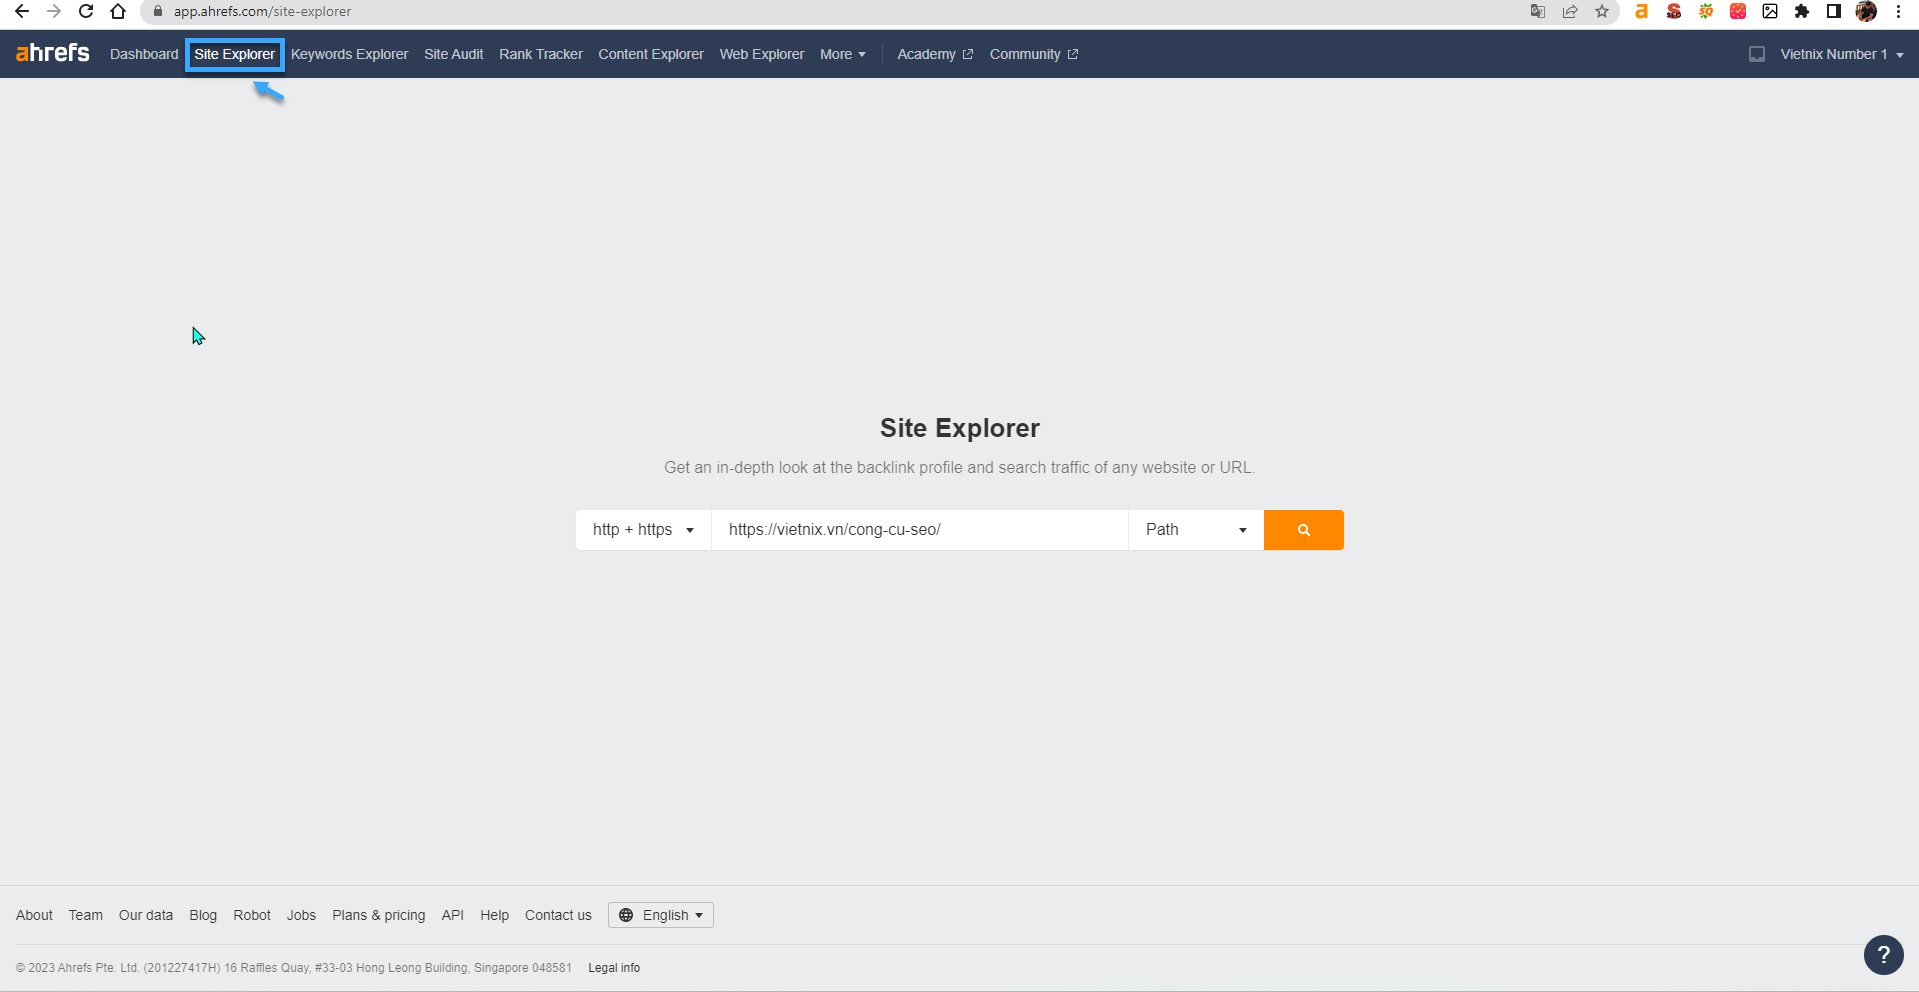Open the Vietnix Number 1 account menu
Screen dimensions: 1919x992
(x=1841, y=54)
